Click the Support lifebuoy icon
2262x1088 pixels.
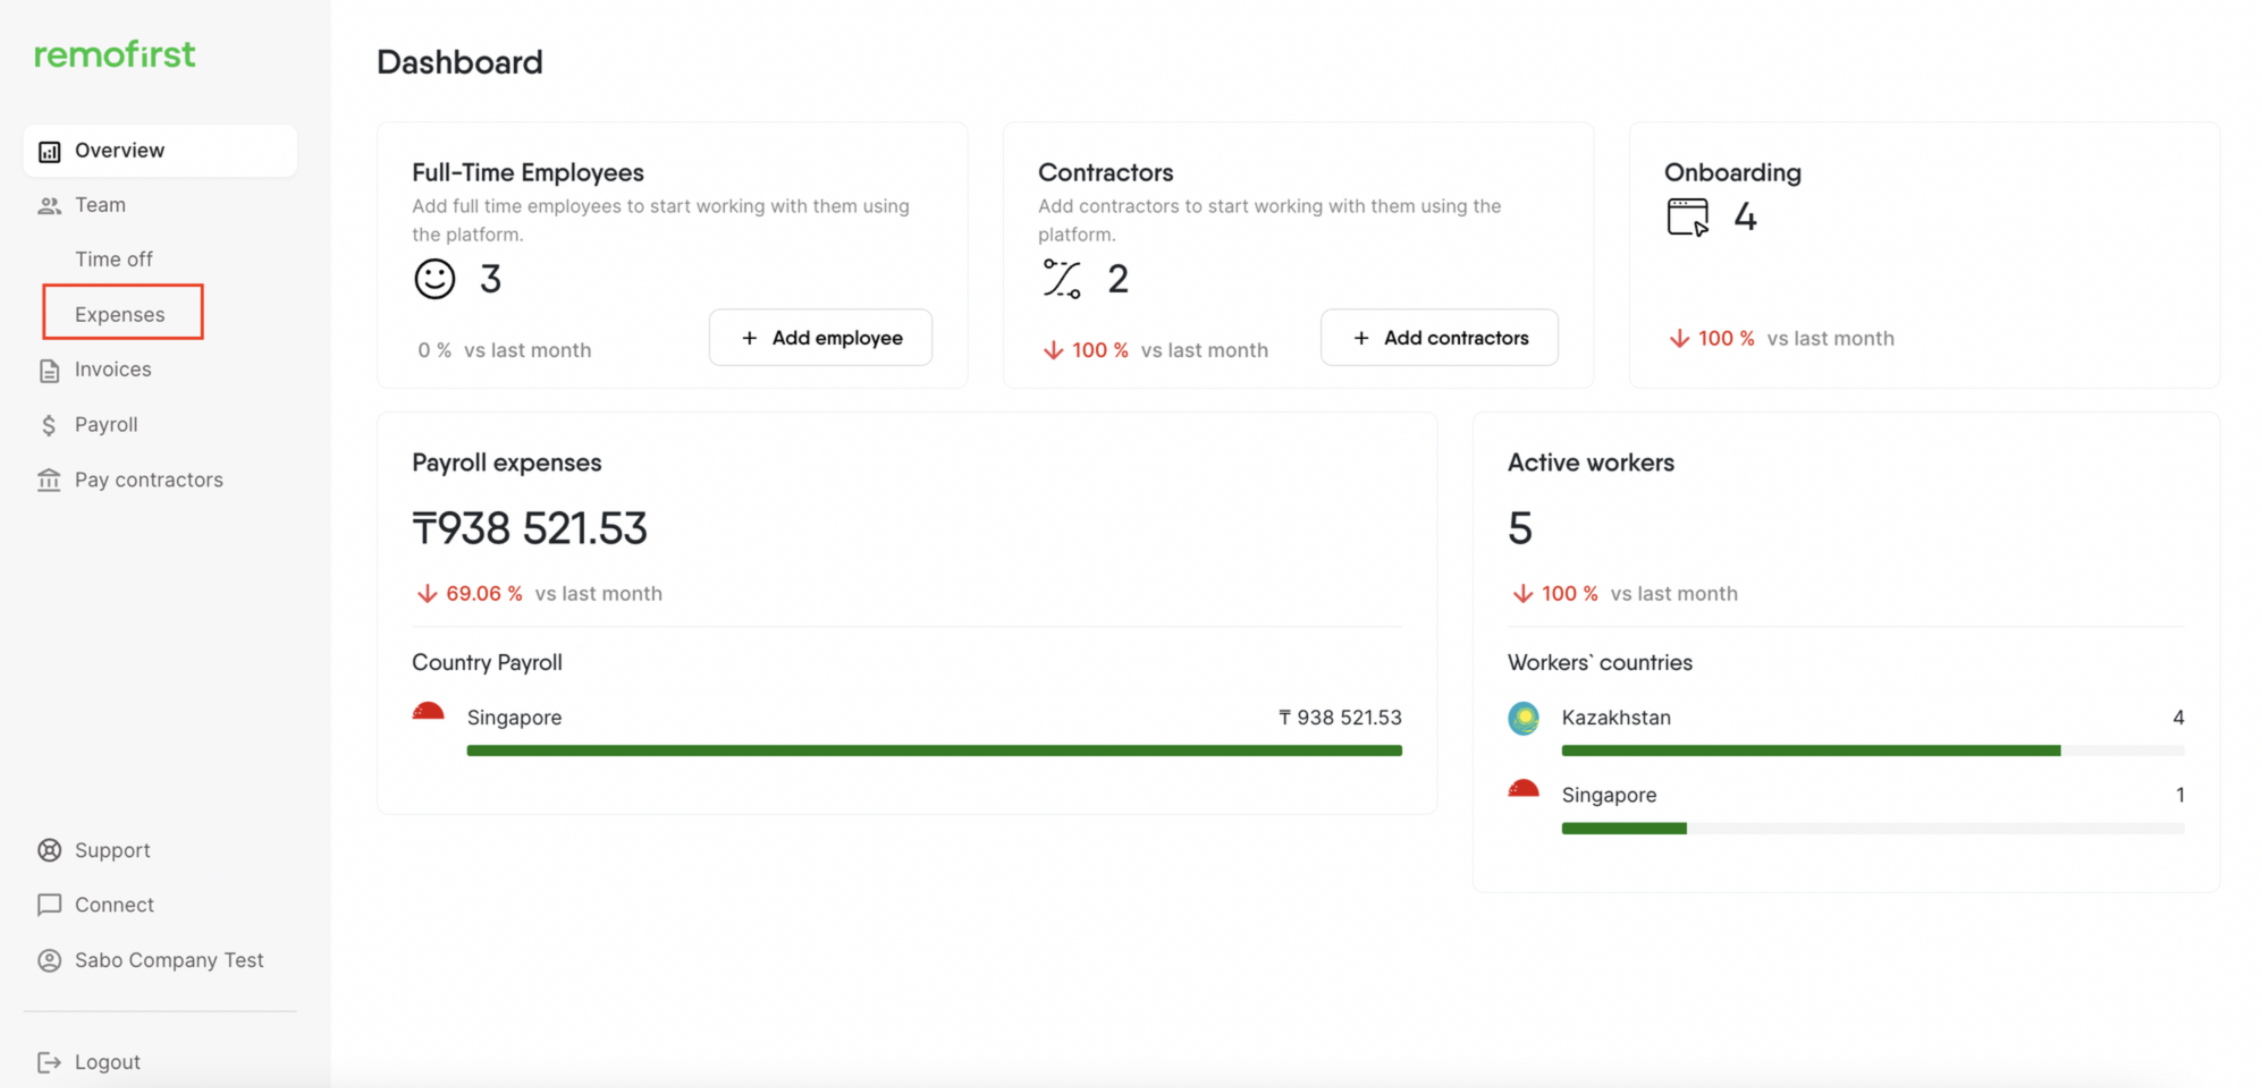[x=49, y=850]
